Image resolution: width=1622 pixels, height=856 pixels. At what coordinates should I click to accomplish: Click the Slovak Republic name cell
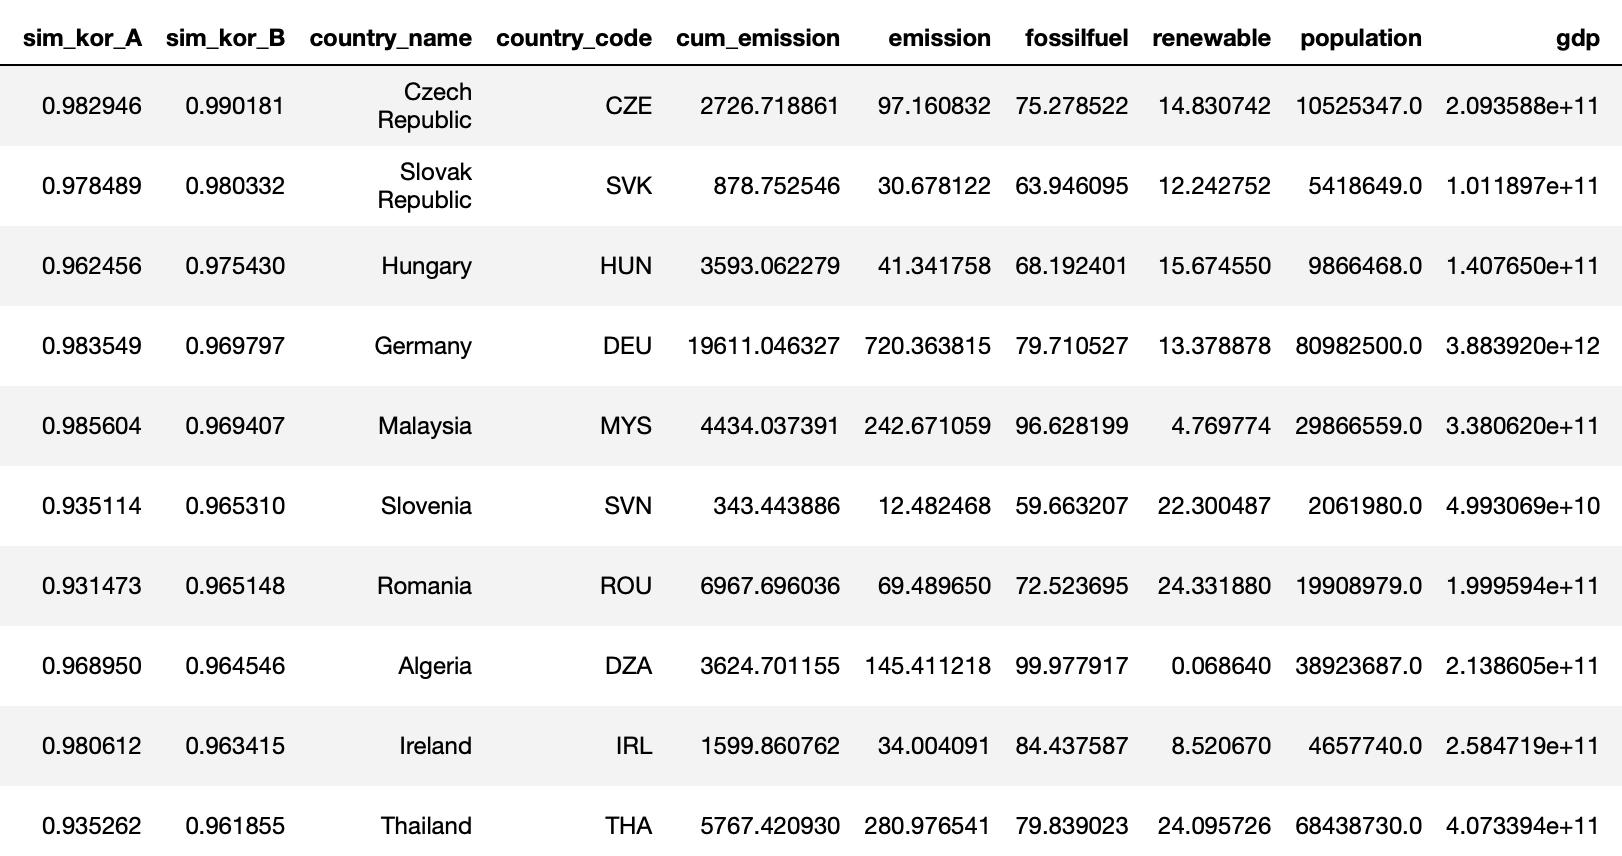point(424,186)
